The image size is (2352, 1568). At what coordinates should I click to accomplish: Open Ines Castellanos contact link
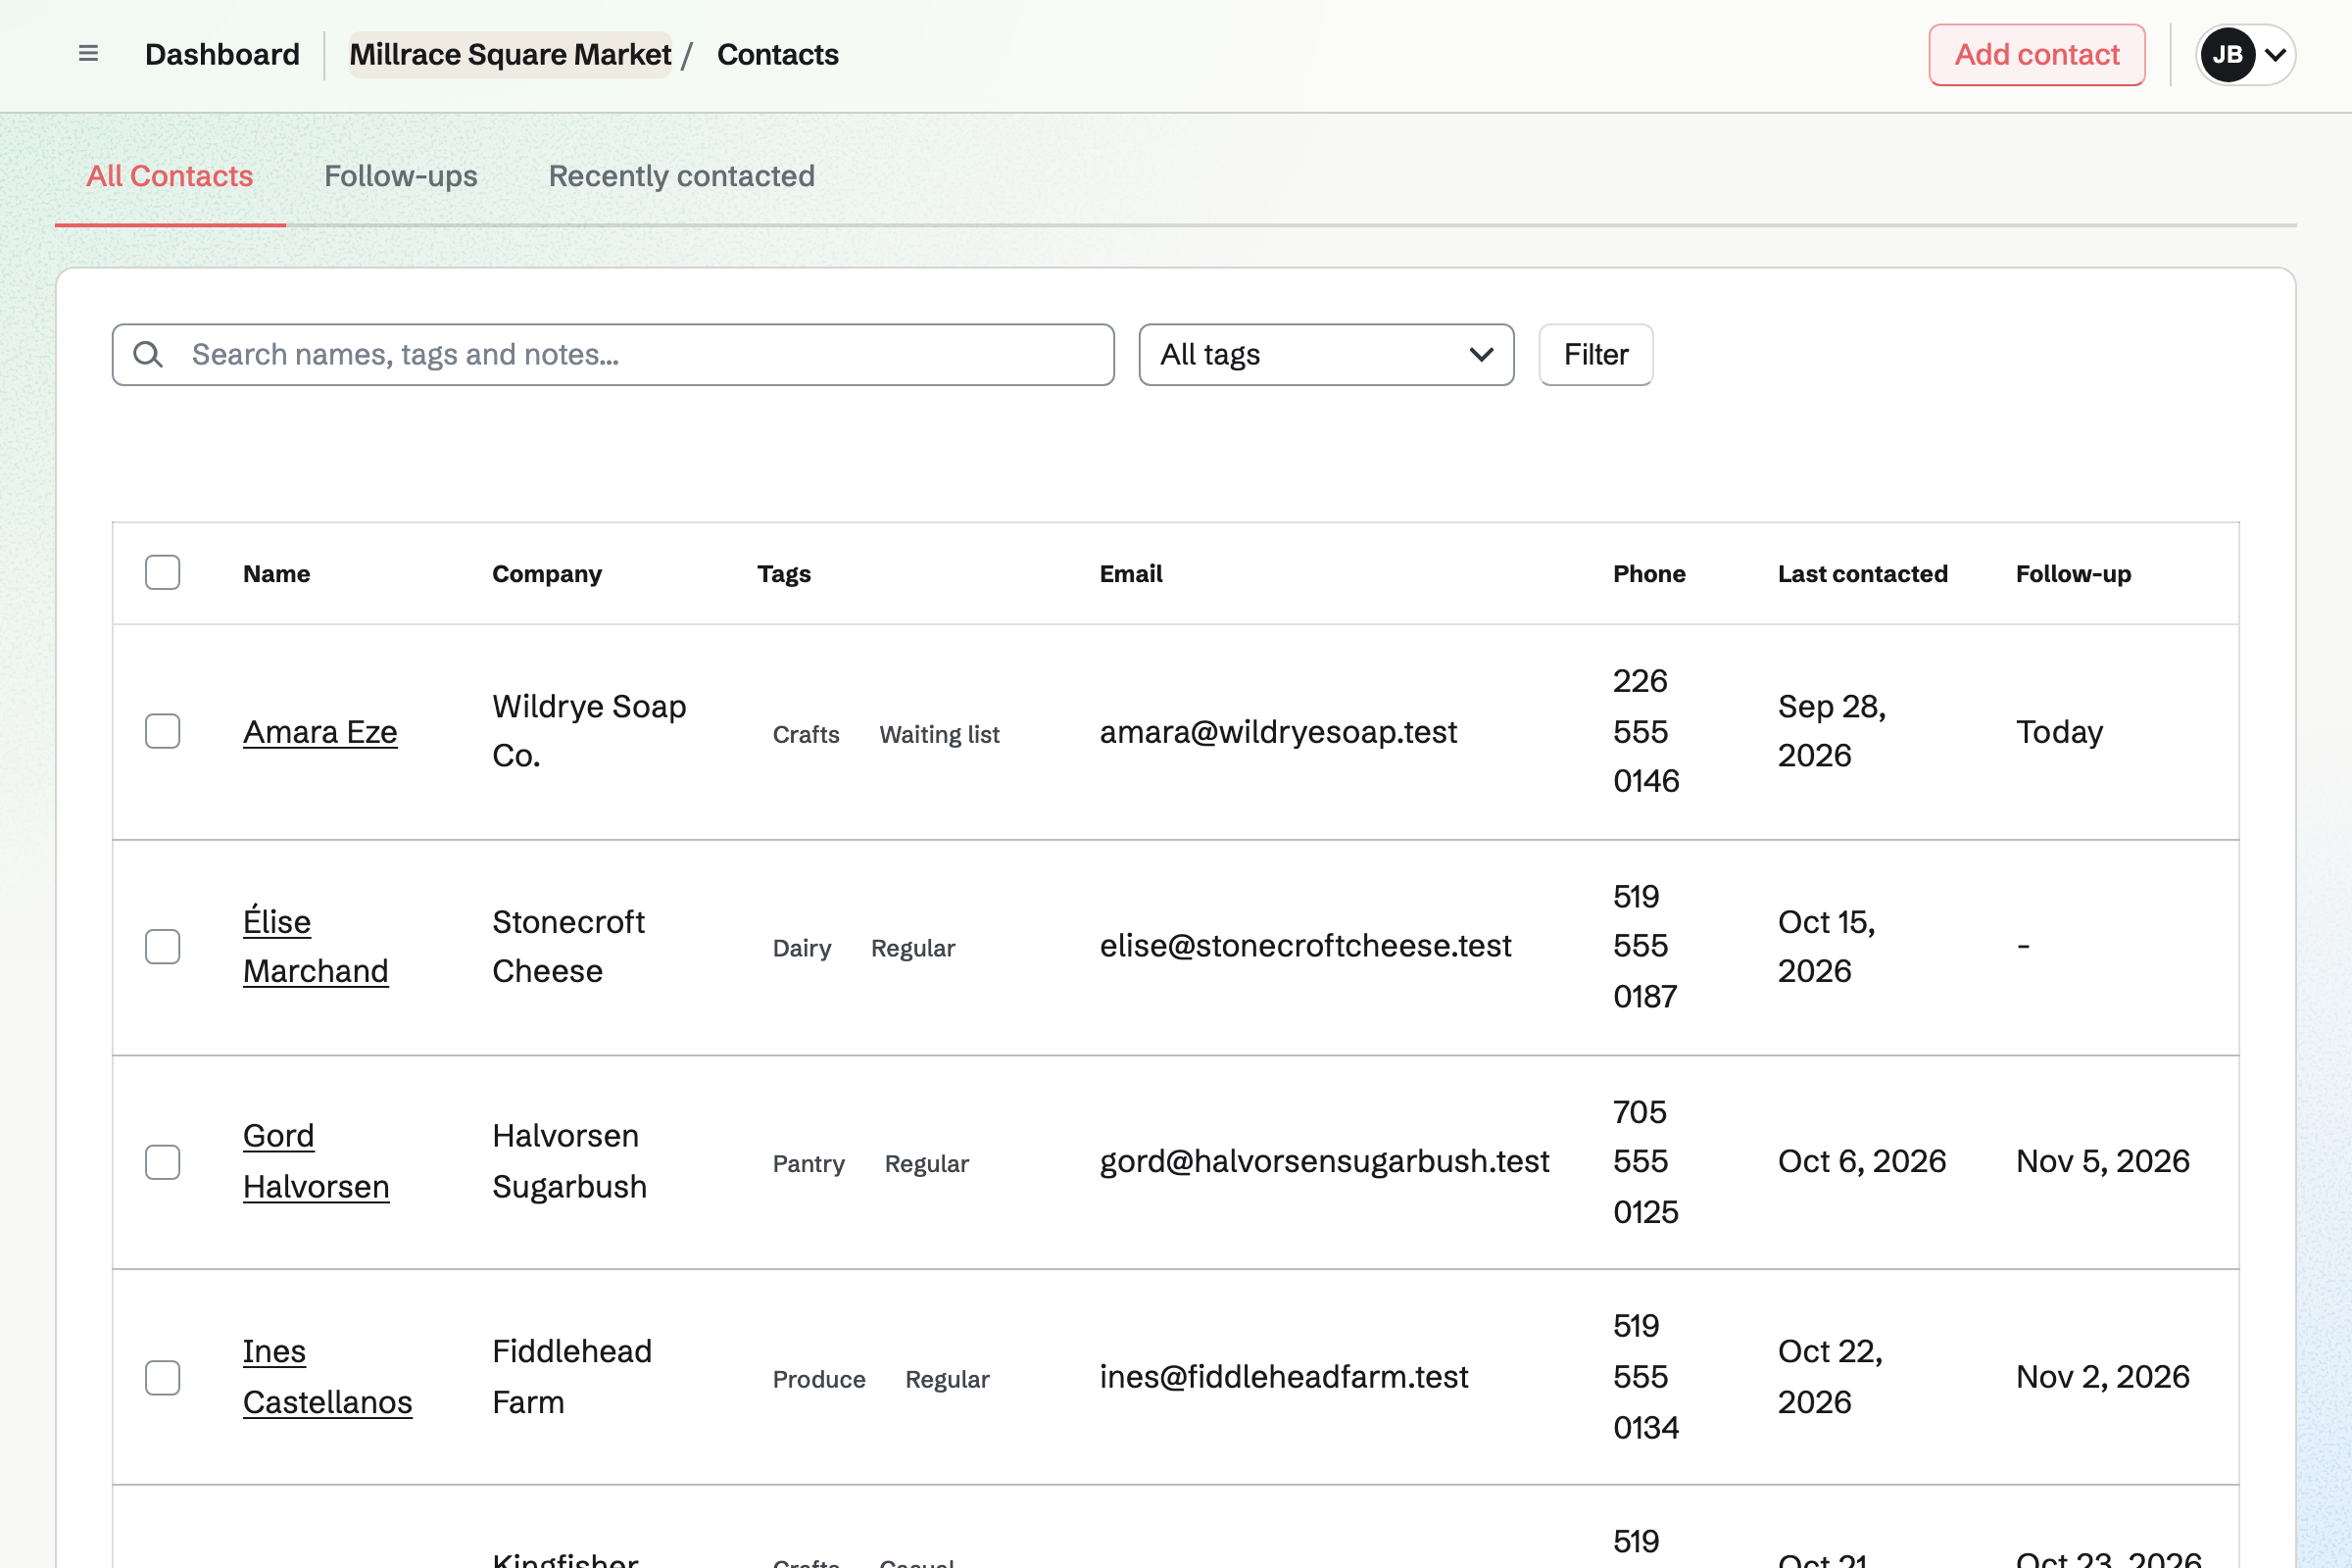[x=328, y=1377]
